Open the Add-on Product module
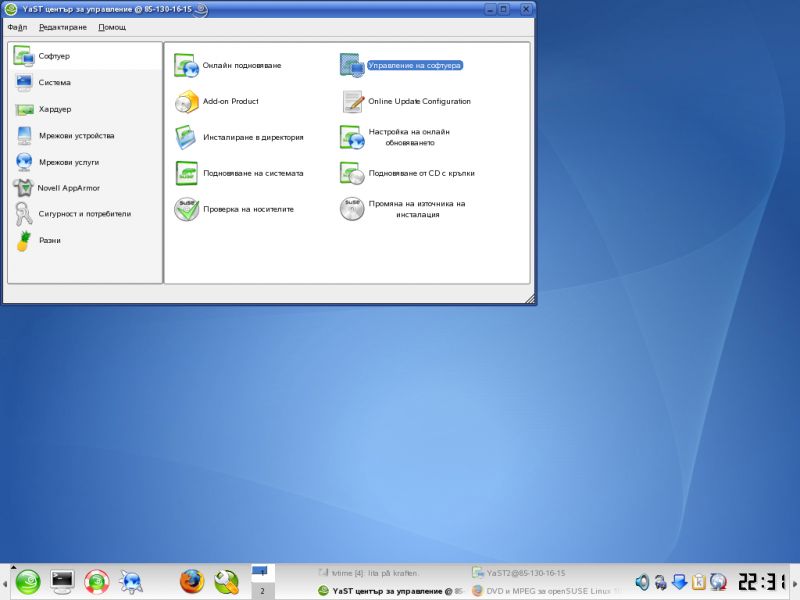800x600 pixels. pos(216,102)
